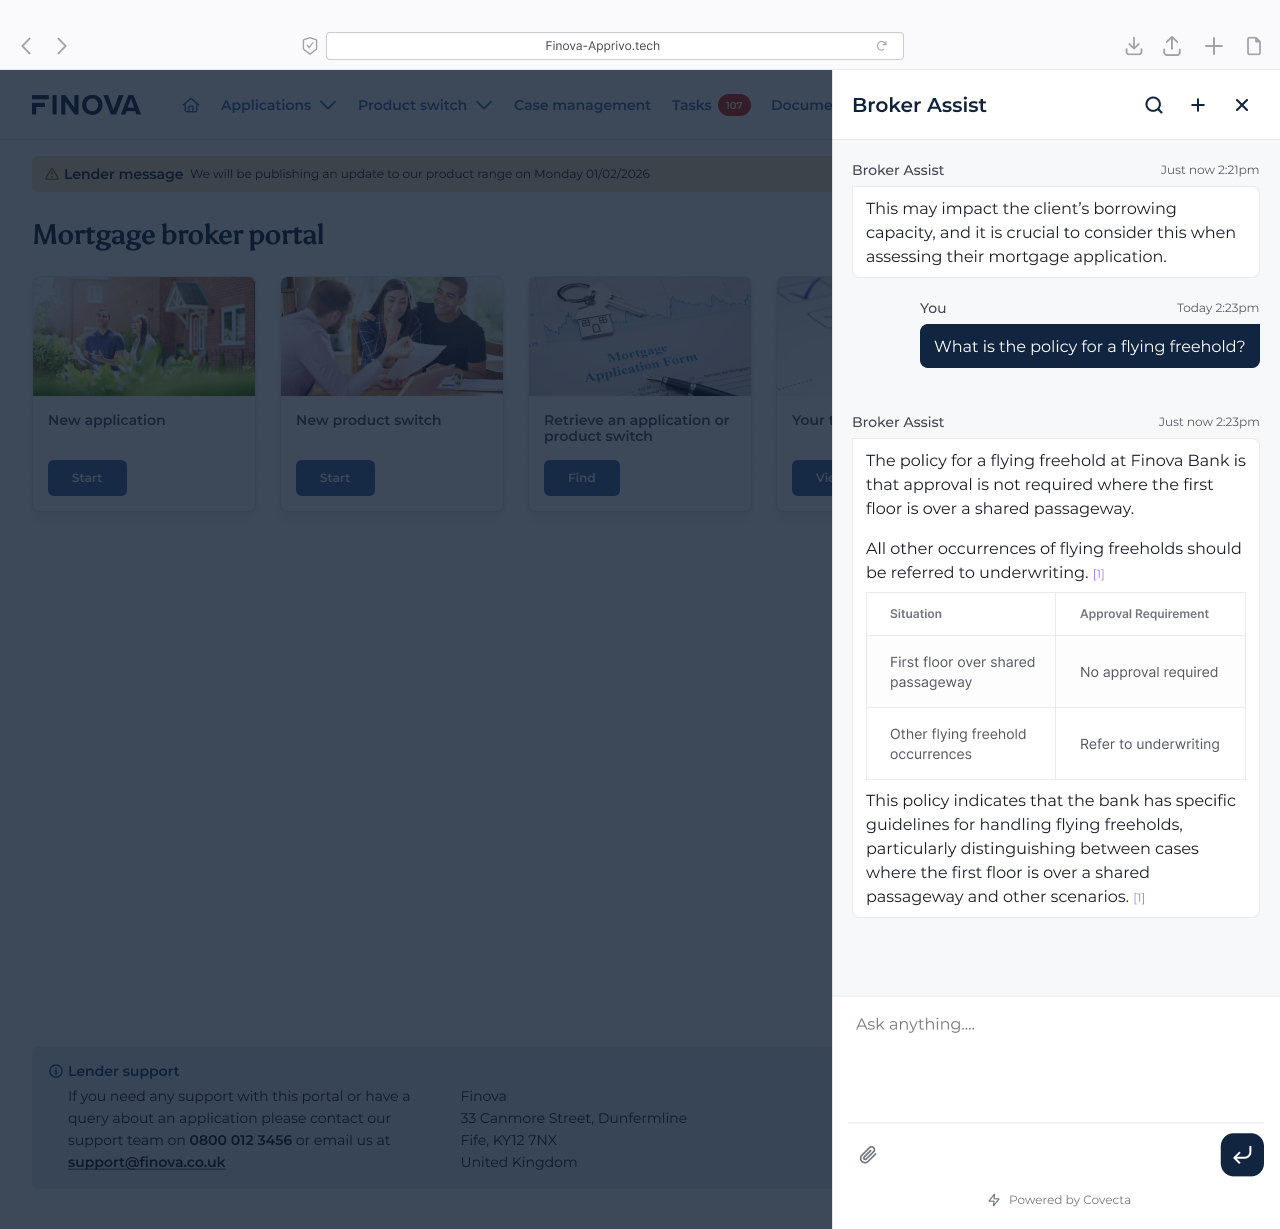Search within Broker Assist

[1154, 105]
